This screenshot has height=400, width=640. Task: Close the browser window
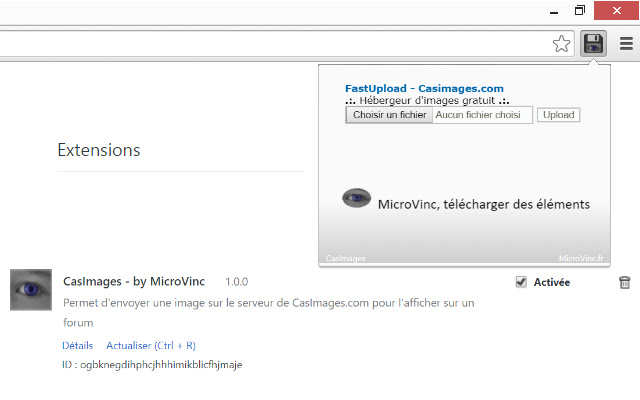coord(616,11)
